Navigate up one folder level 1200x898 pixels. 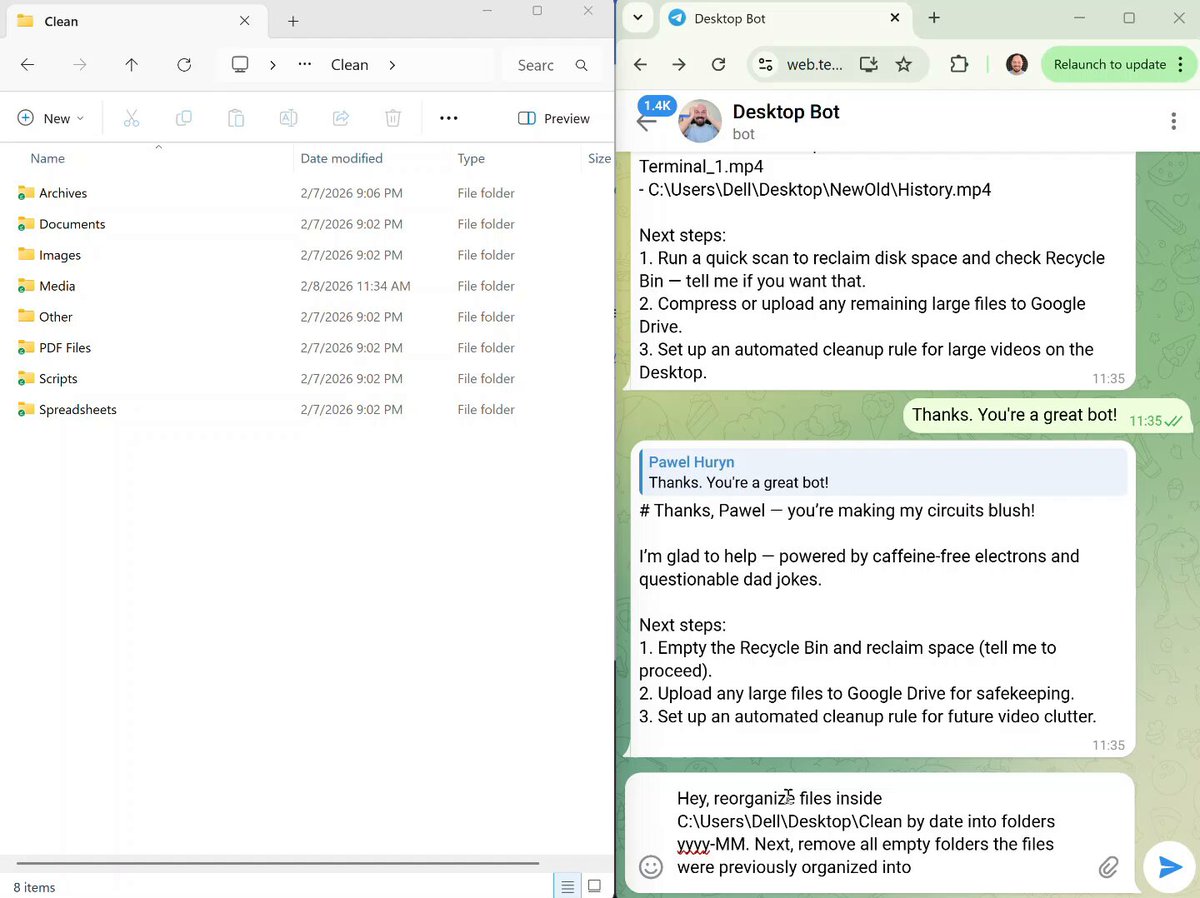tap(132, 65)
